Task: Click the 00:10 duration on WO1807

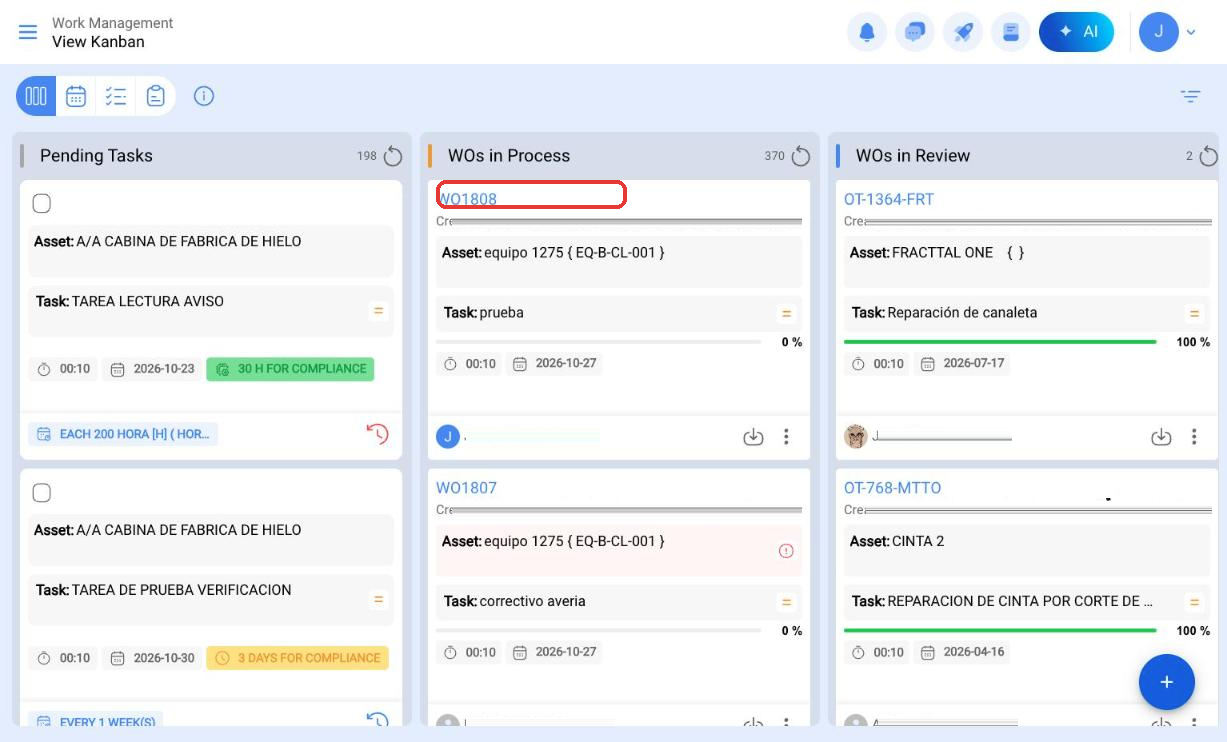Action: click(x=469, y=652)
